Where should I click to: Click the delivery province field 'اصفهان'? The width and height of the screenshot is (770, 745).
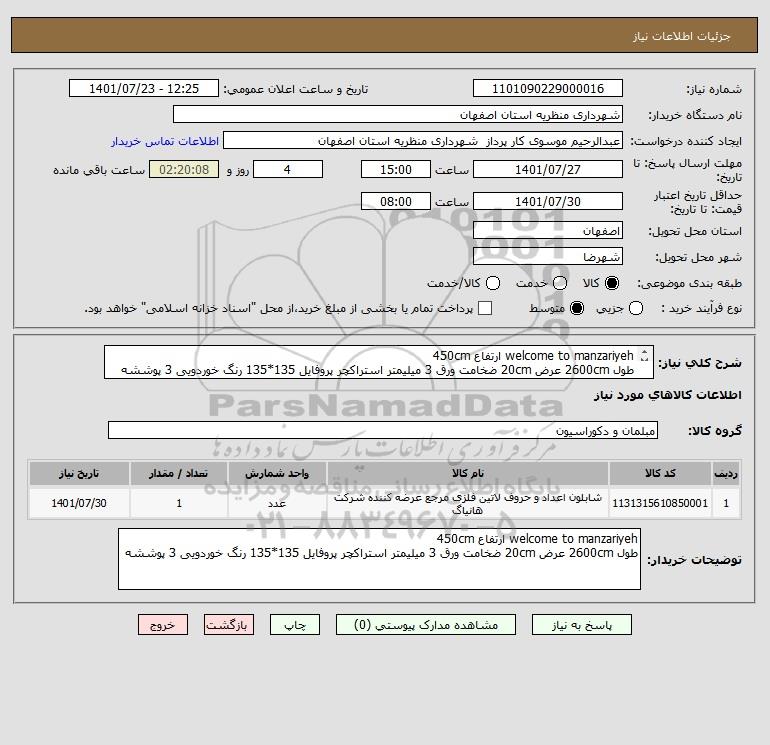(x=548, y=230)
